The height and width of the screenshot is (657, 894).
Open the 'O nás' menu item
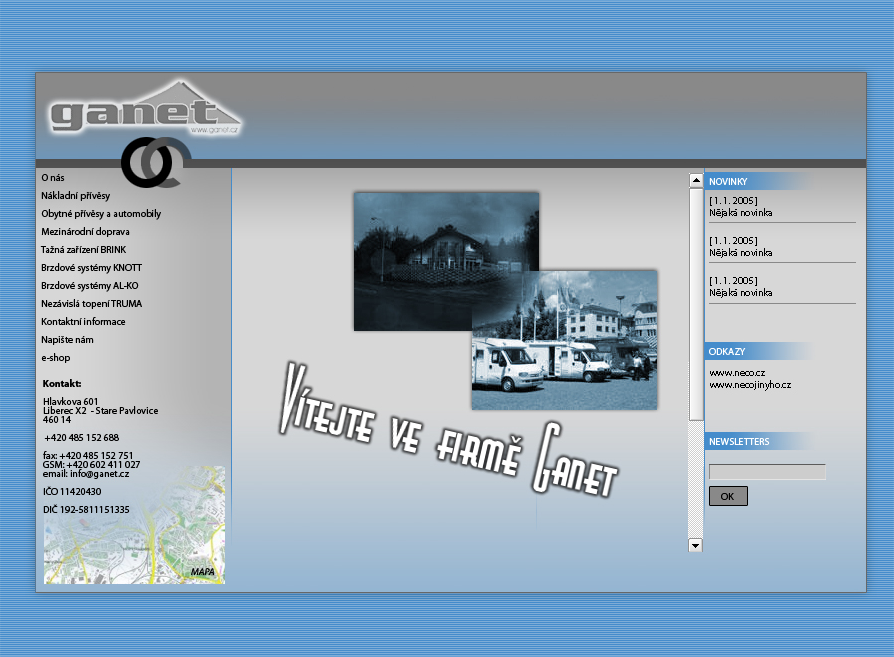53,177
